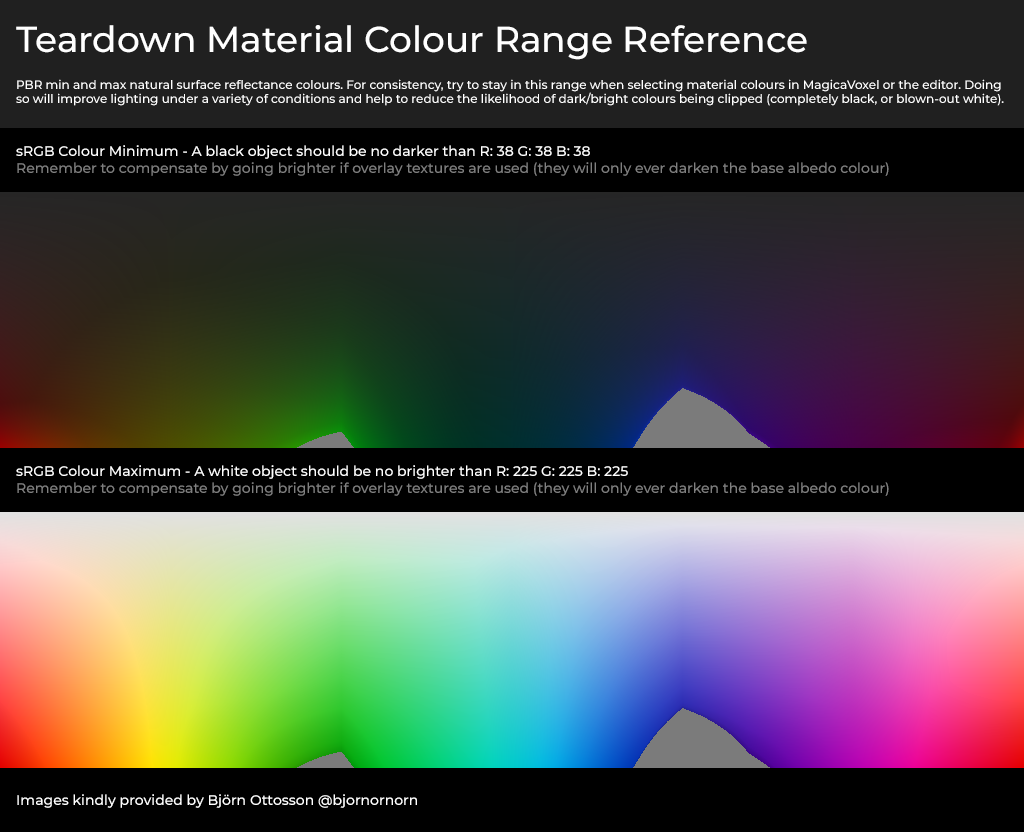Image resolution: width=1024 pixels, height=832 pixels.
Task: Click the Teardown Material Colour Range Reference title
Action: pyautogui.click(x=411, y=40)
